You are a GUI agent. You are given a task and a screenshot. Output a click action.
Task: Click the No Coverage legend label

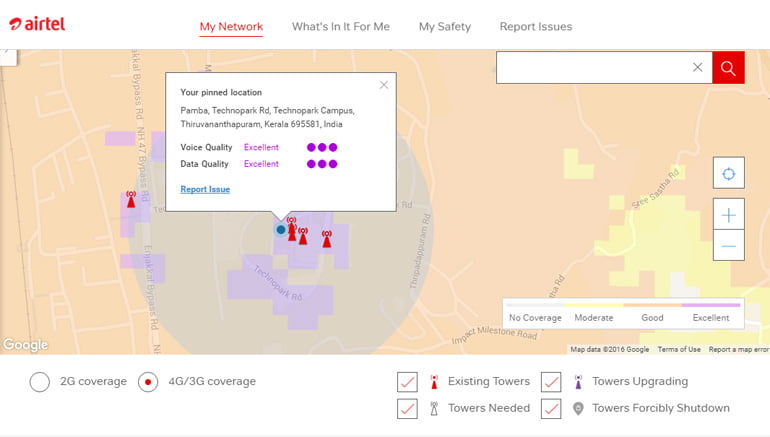pyautogui.click(x=535, y=318)
